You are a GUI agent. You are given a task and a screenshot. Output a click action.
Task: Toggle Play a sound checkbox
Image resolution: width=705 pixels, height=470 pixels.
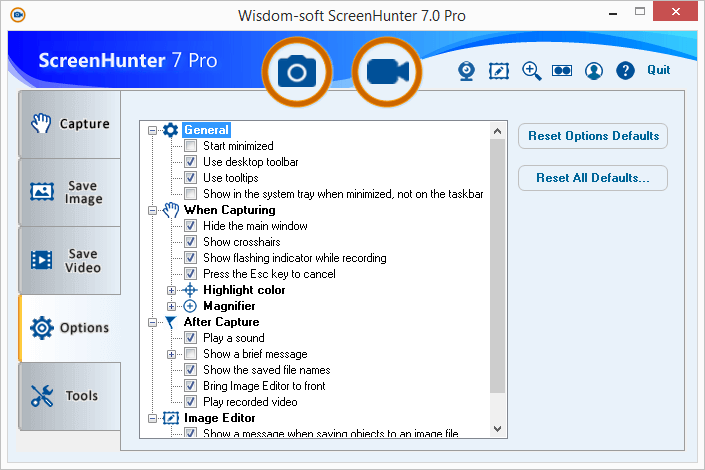[191, 338]
